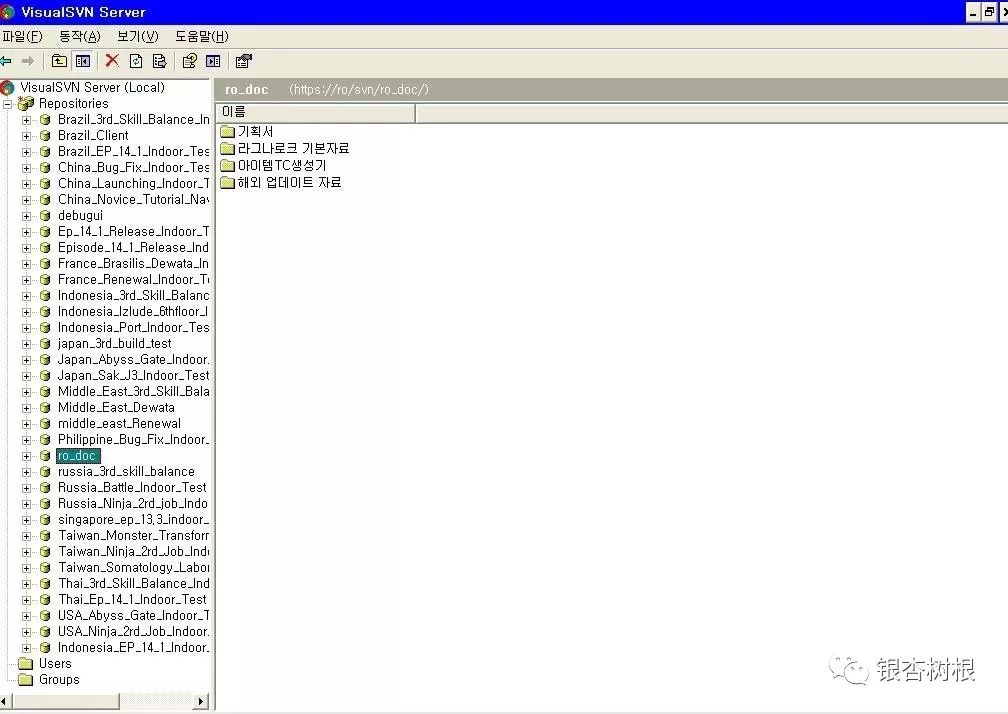The width and height of the screenshot is (1008, 714).
Task: Click the 이름 column header
Action: (315, 112)
